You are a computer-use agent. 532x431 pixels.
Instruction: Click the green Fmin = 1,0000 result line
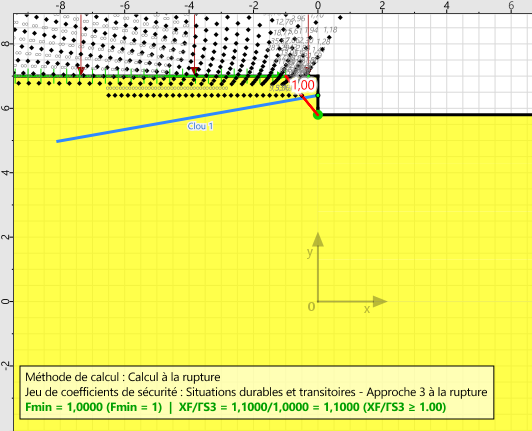[235, 407]
